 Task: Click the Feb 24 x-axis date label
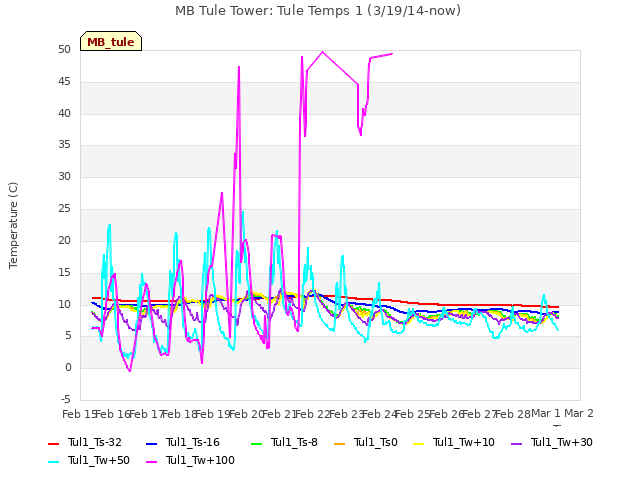point(380,414)
